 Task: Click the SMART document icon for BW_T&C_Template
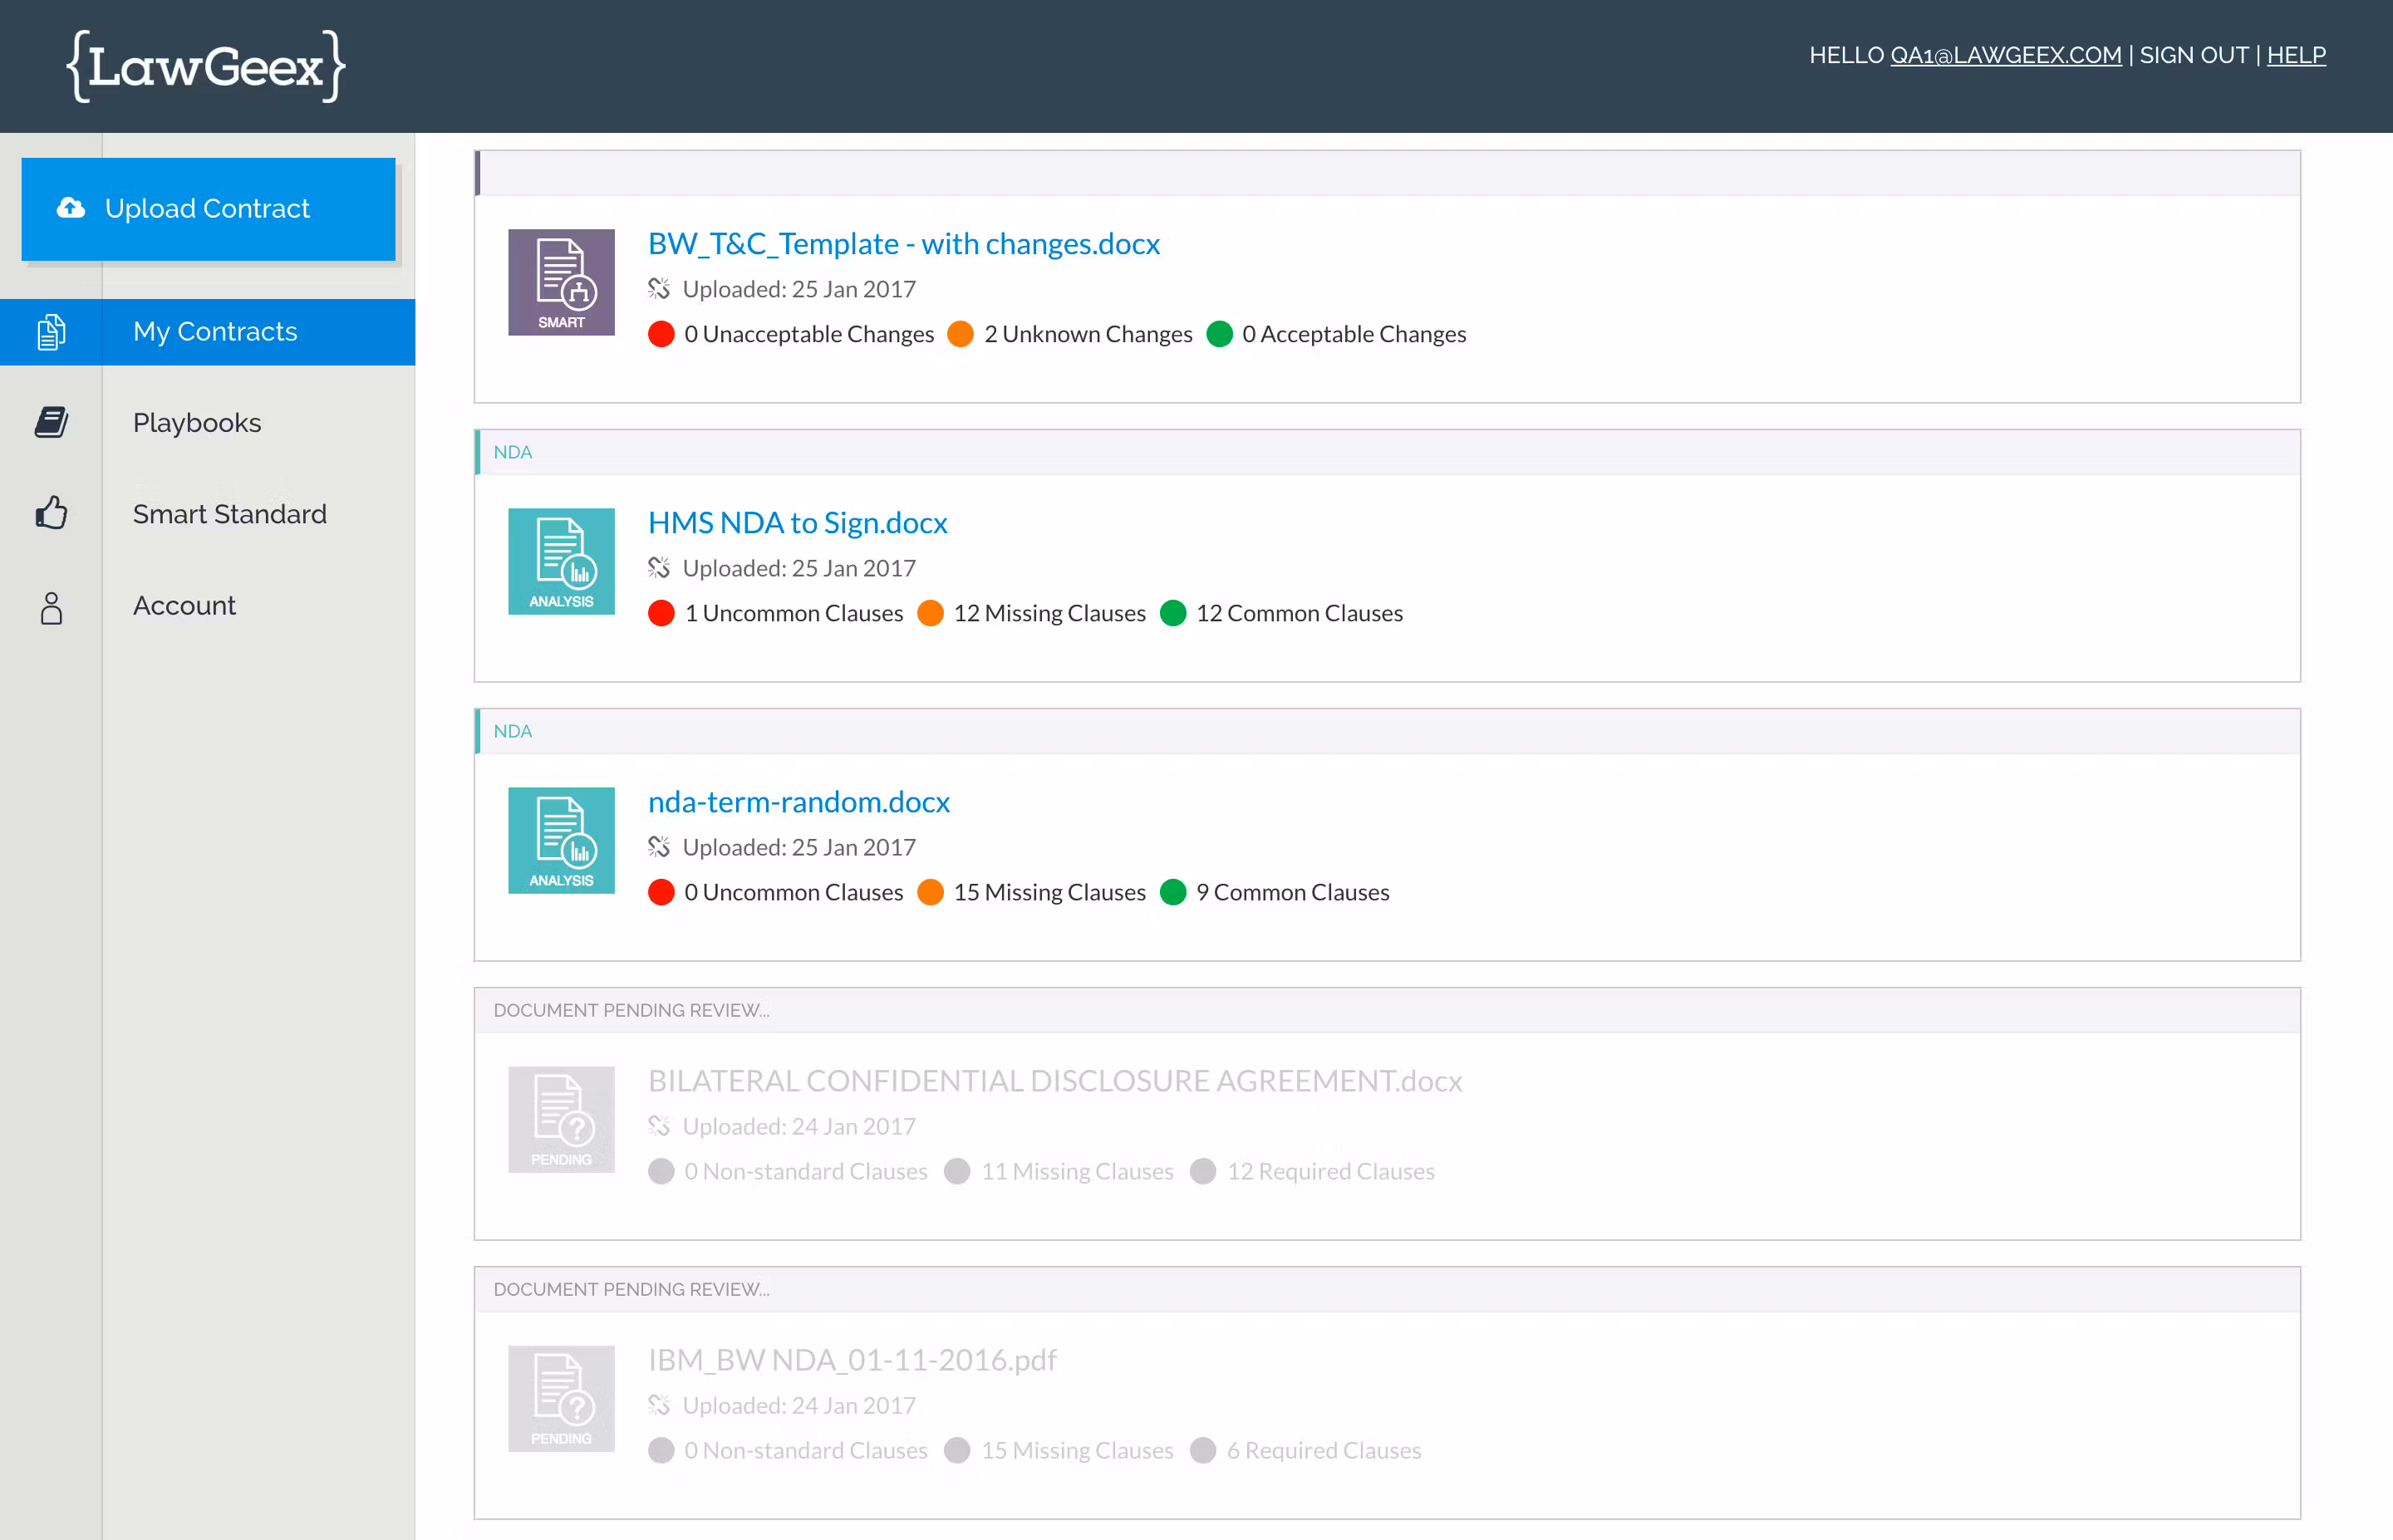click(561, 282)
